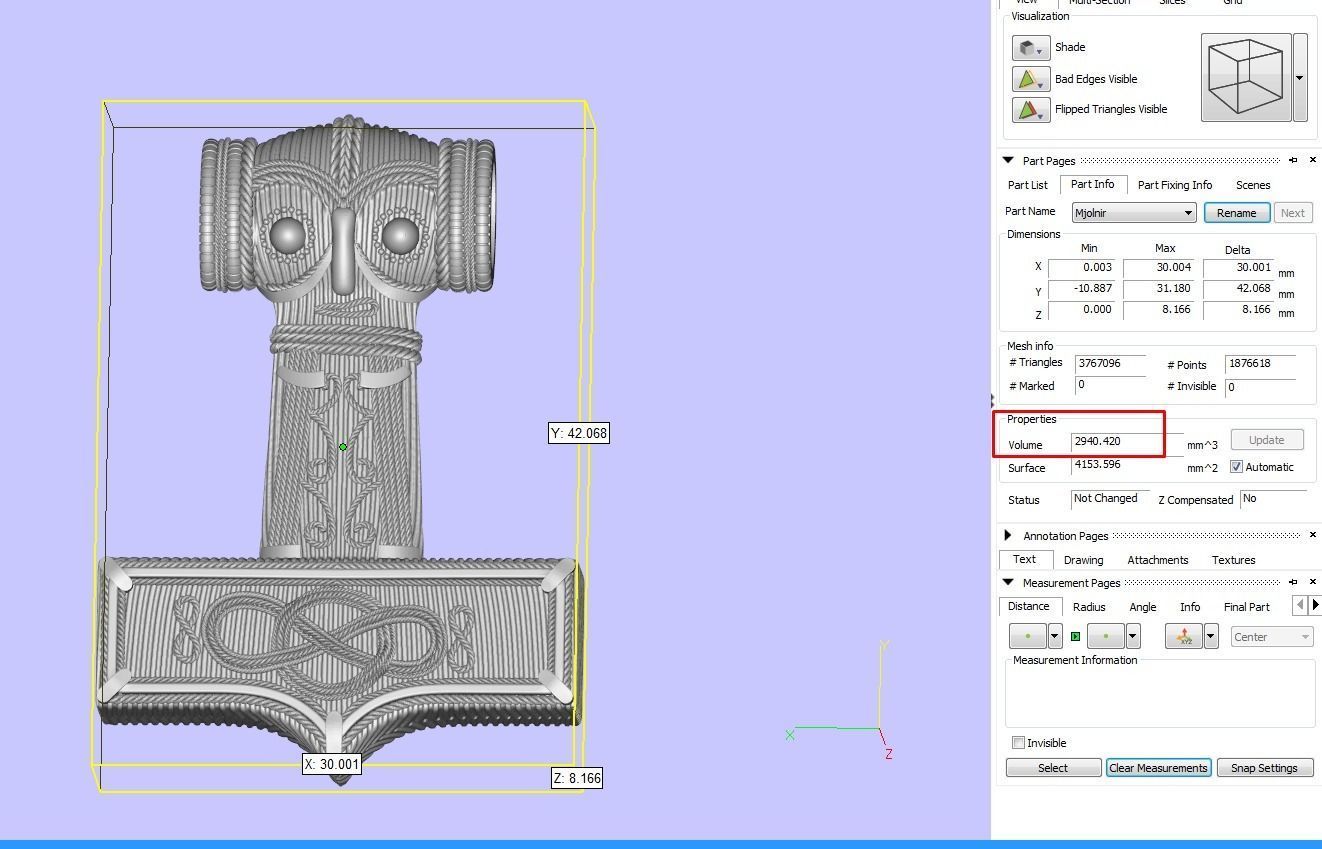Open the Part Fixing Info tab
Image resolution: width=1322 pixels, height=849 pixels.
[x=1175, y=185]
